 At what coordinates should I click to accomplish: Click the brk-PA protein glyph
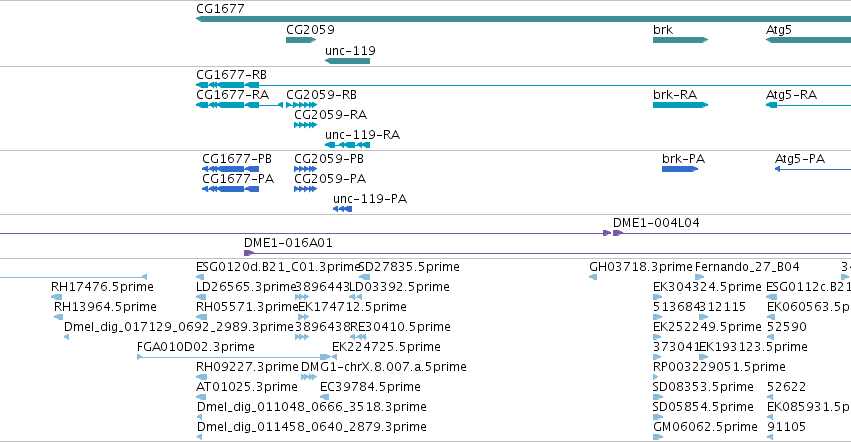pyautogui.click(x=680, y=169)
